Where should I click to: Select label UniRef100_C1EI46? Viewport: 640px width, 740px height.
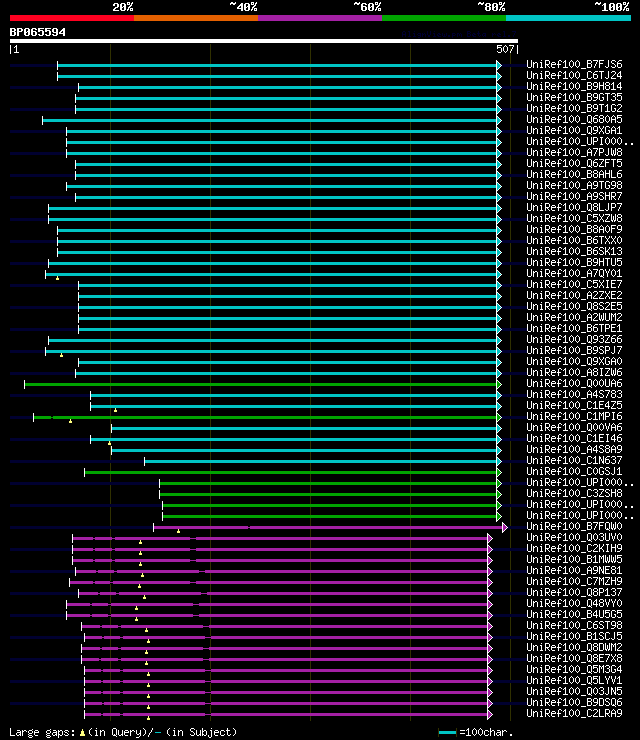pyautogui.click(x=574, y=438)
